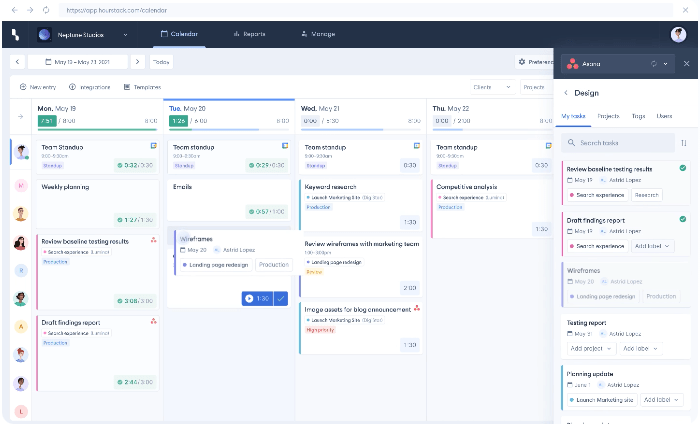
Task: Go to the previous week arrow
Action: pyautogui.click(x=19, y=62)
